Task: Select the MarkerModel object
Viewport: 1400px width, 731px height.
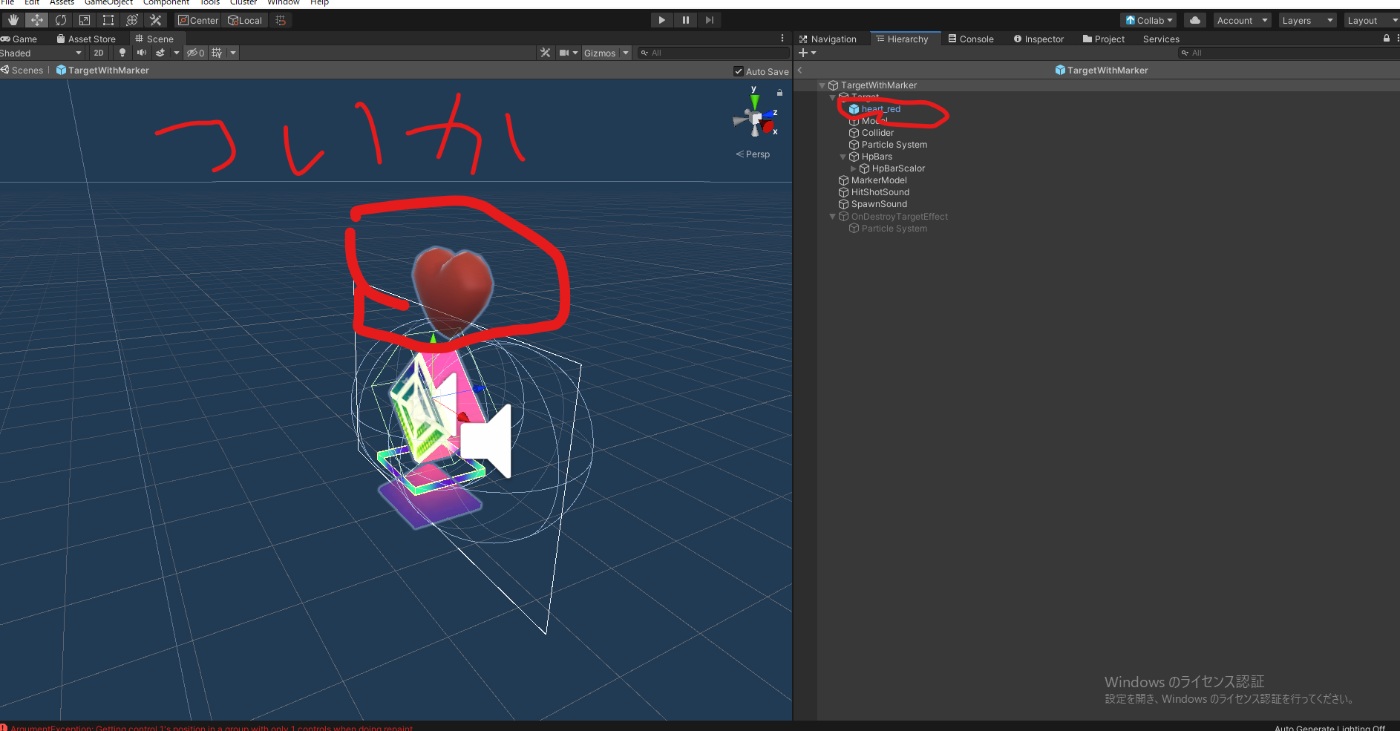Action: (x=872, y=181)
